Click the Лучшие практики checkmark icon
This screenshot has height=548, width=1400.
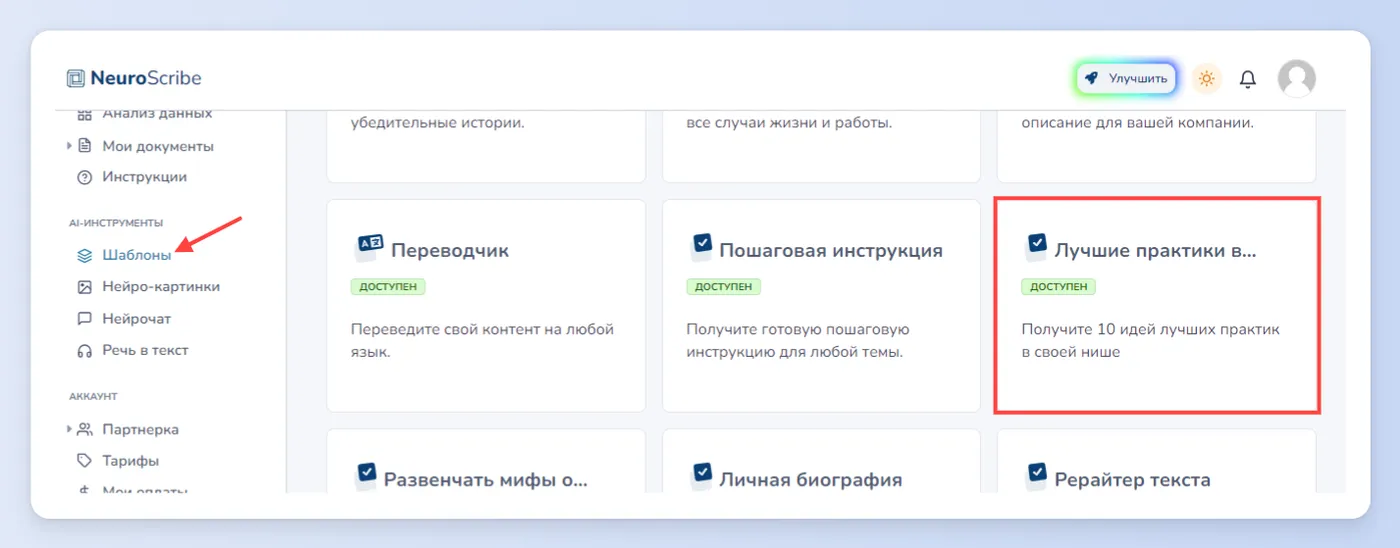tap(1037, 245)
